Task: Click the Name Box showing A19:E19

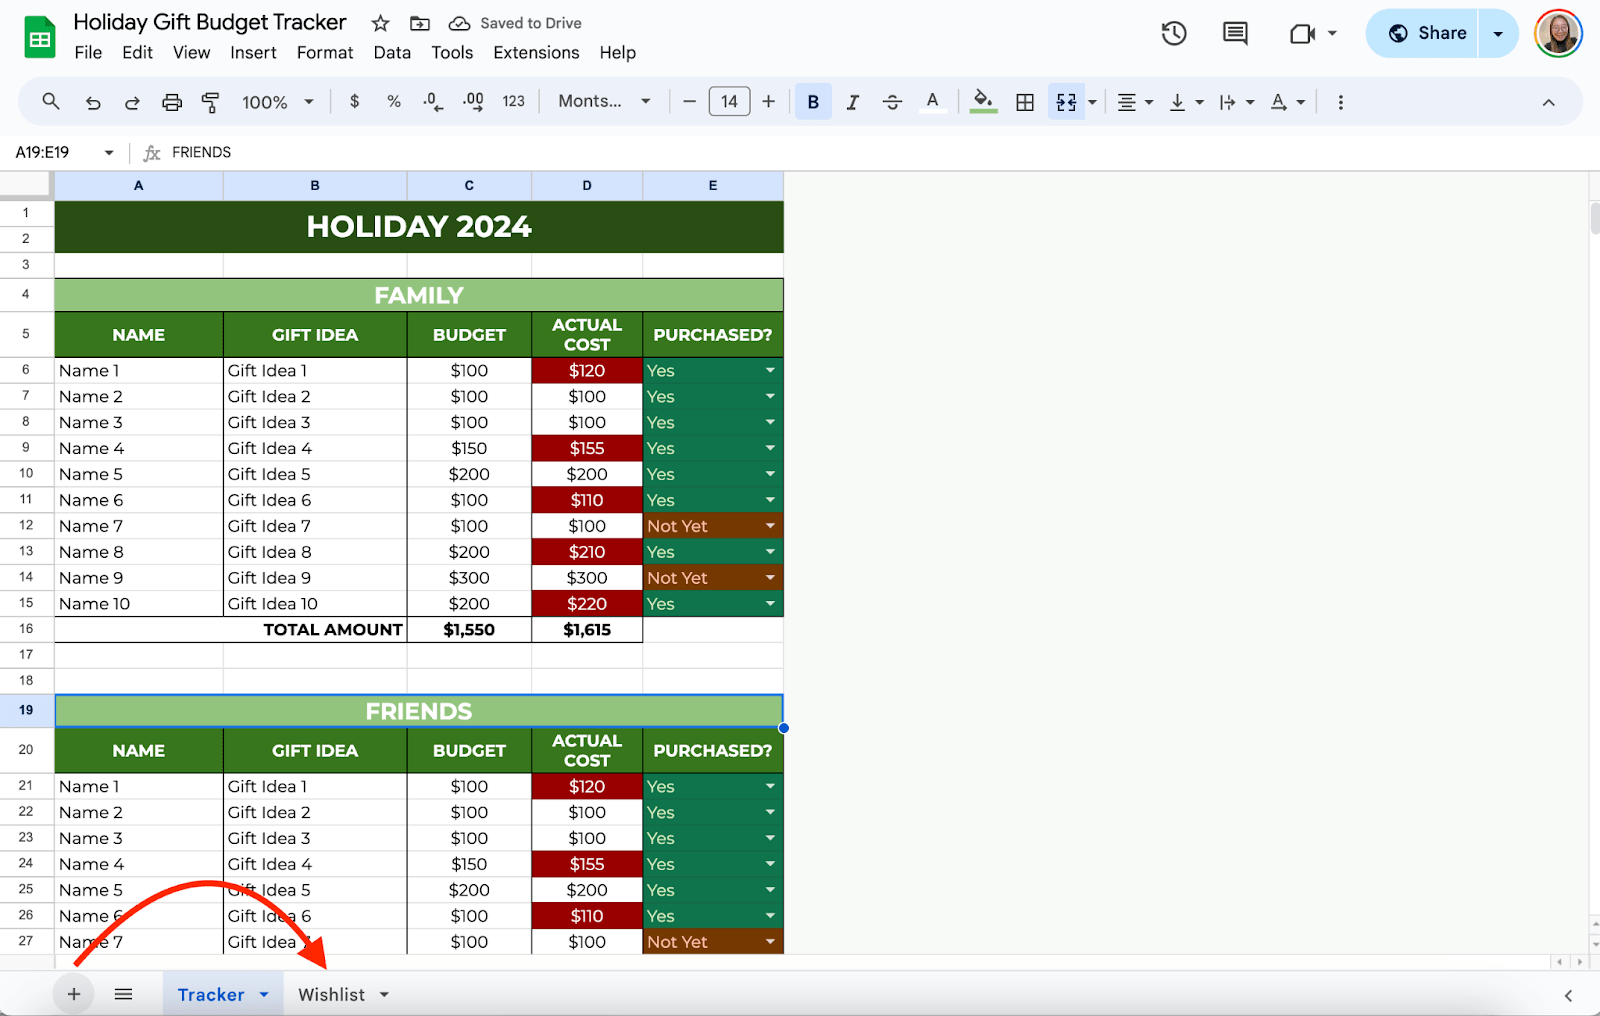Action: click(55, 152)
